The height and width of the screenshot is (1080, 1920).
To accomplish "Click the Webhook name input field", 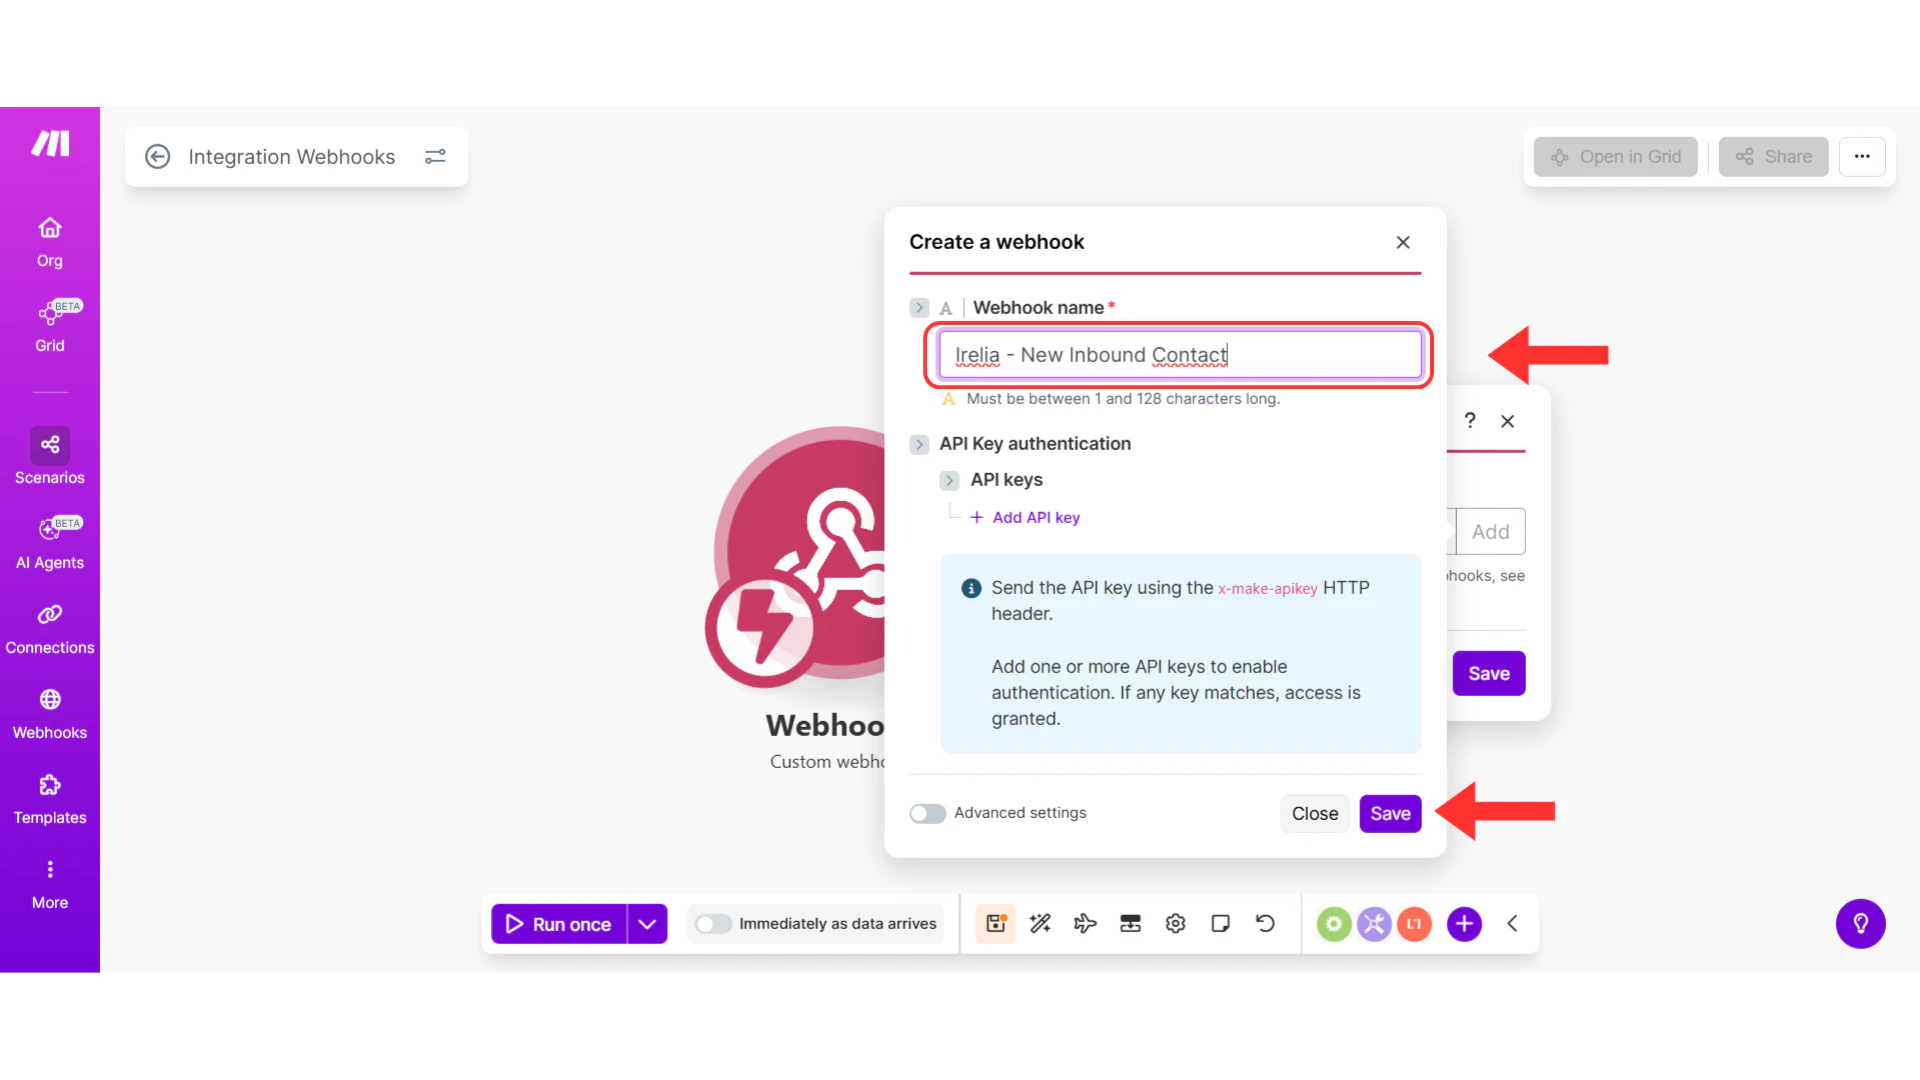I will pos(1179,355).
